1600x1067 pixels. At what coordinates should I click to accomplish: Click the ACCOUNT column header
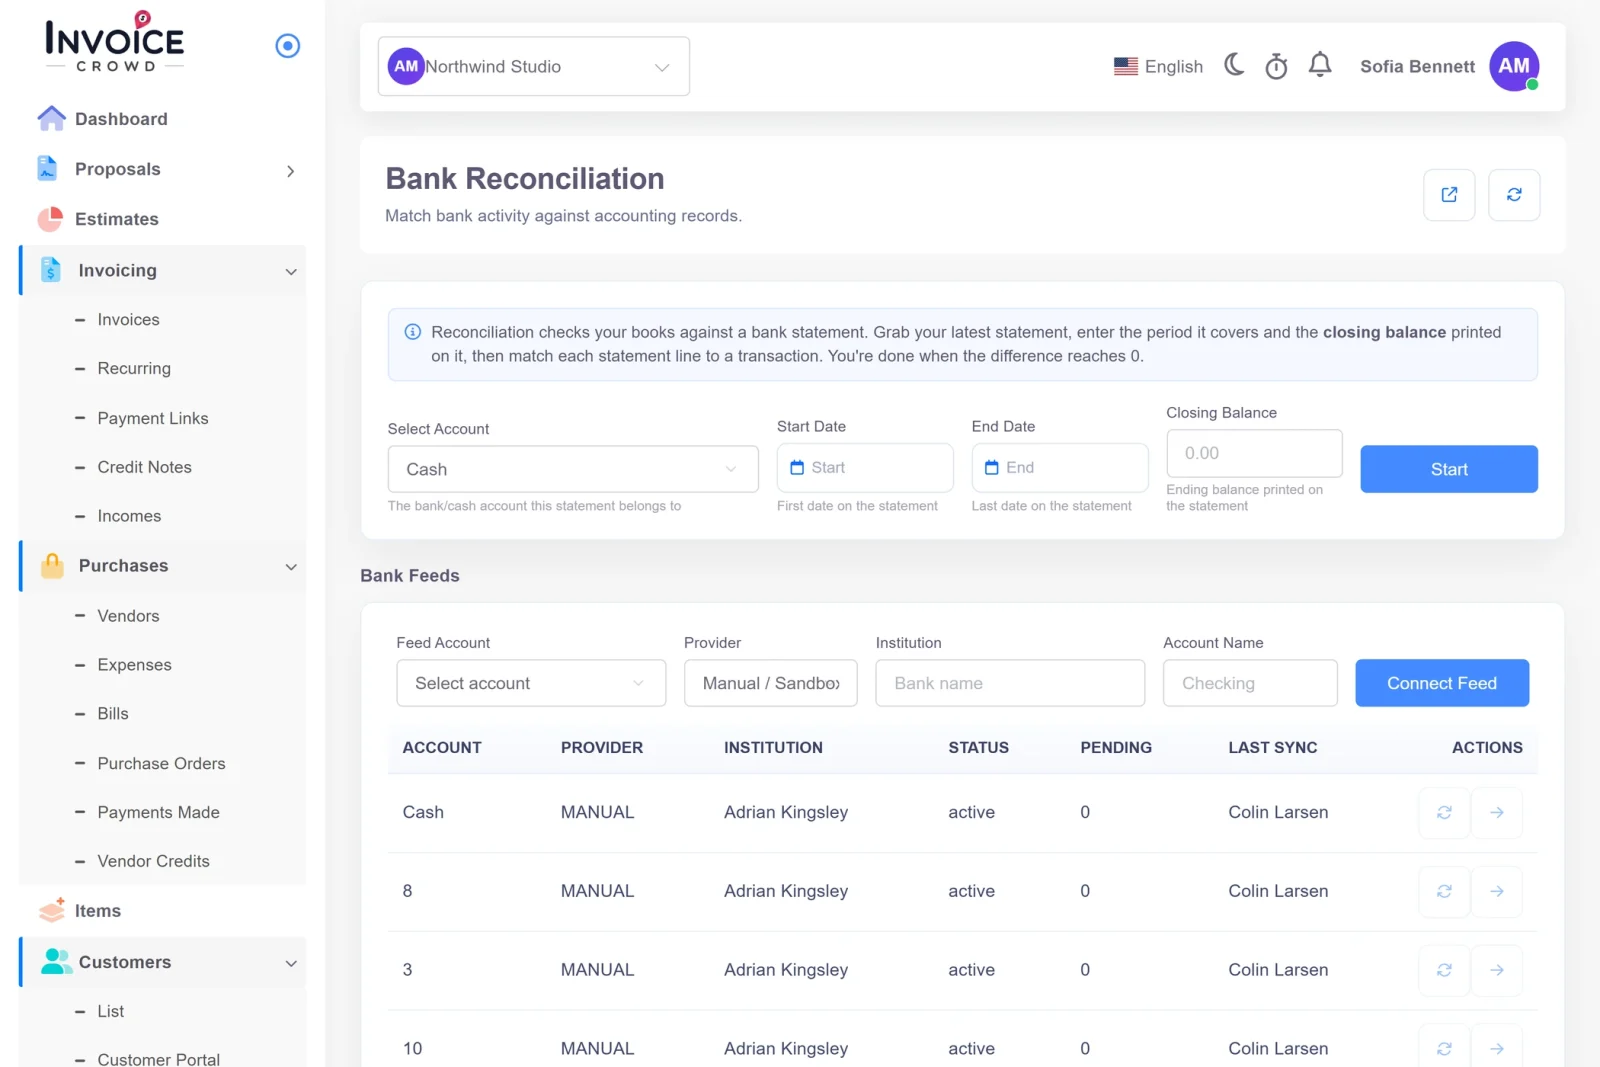[x=442, y=748]
